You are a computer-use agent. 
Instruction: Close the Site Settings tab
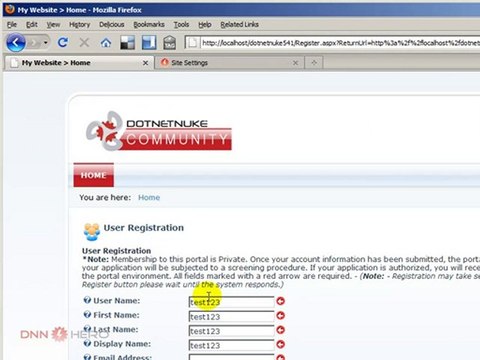coord(295,63)
